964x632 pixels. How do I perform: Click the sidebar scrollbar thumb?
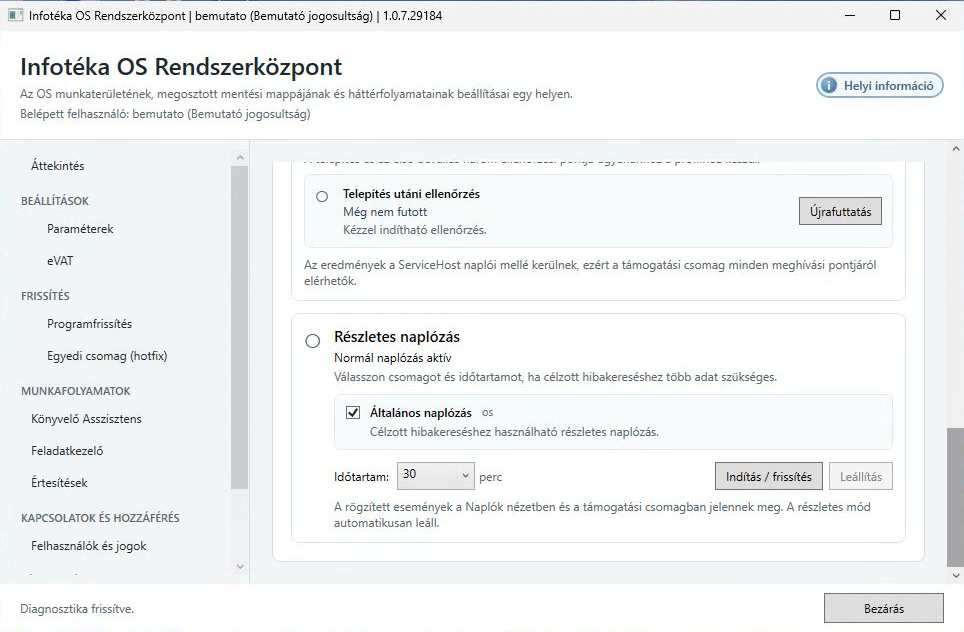(x=240, y=327)
